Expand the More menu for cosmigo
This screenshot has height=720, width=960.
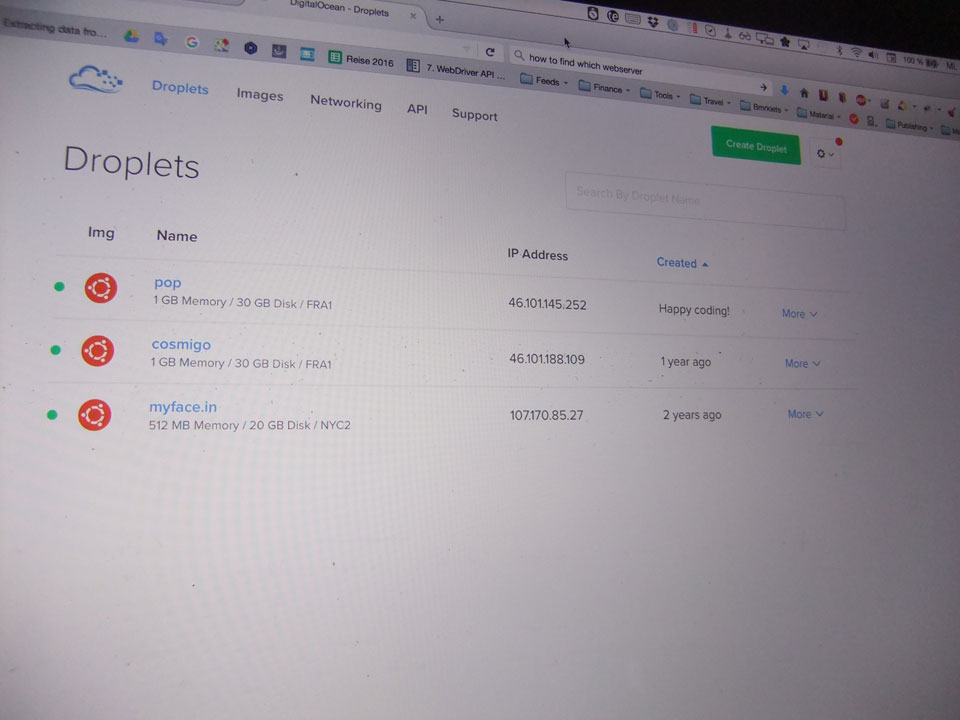[802, 364]
